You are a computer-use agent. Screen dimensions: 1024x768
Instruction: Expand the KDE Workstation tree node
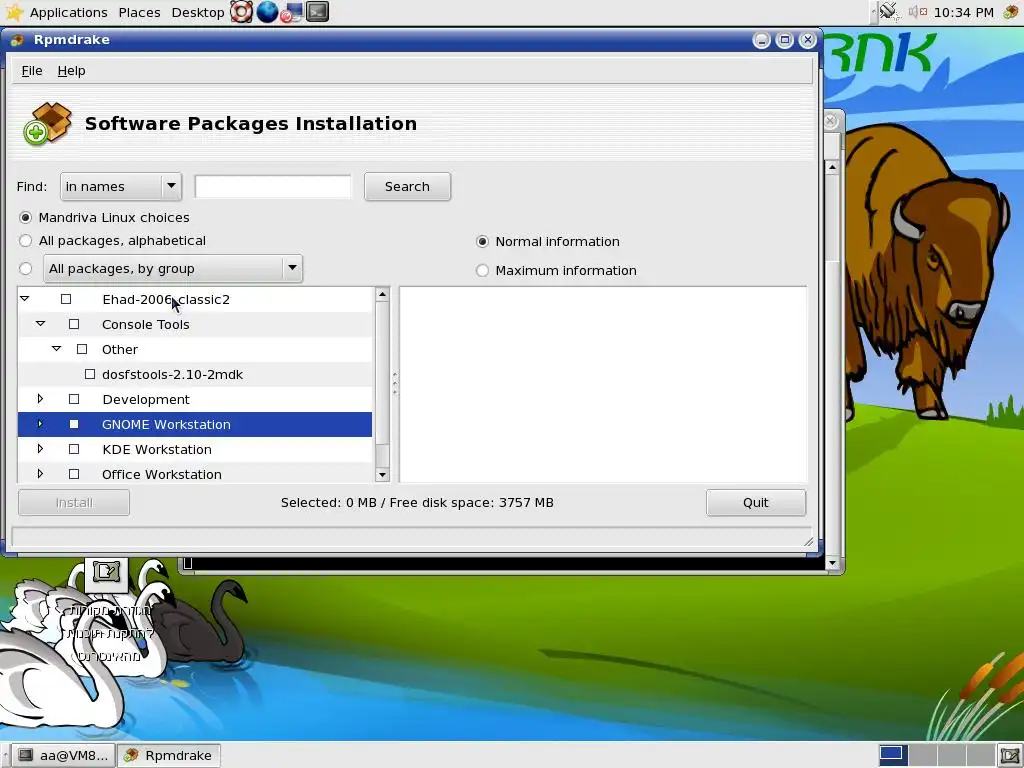[40, 449]
